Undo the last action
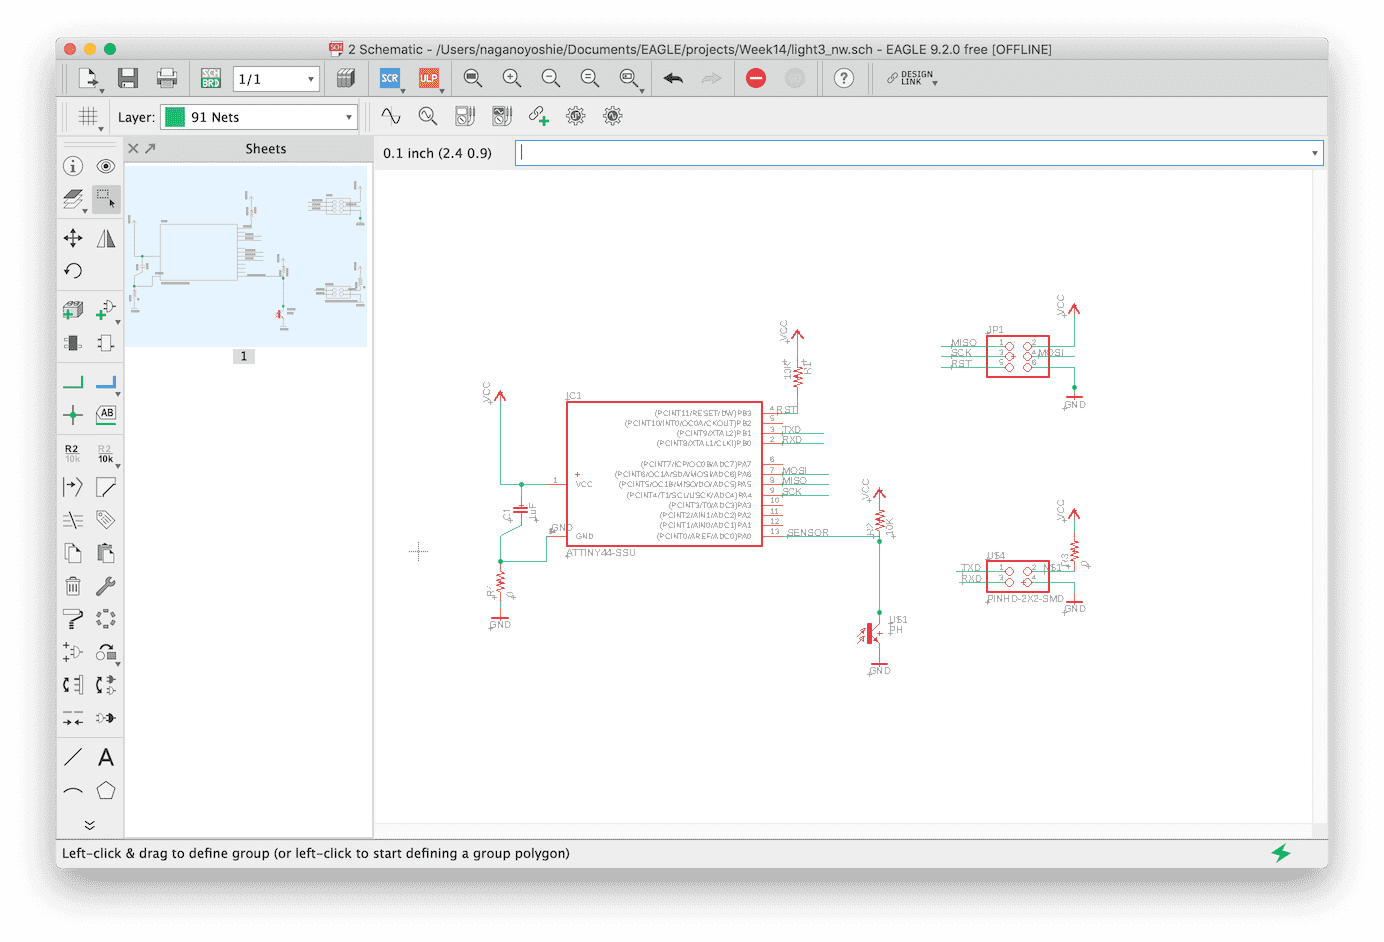The image size is (1384, 942). (x=673, y=78)
